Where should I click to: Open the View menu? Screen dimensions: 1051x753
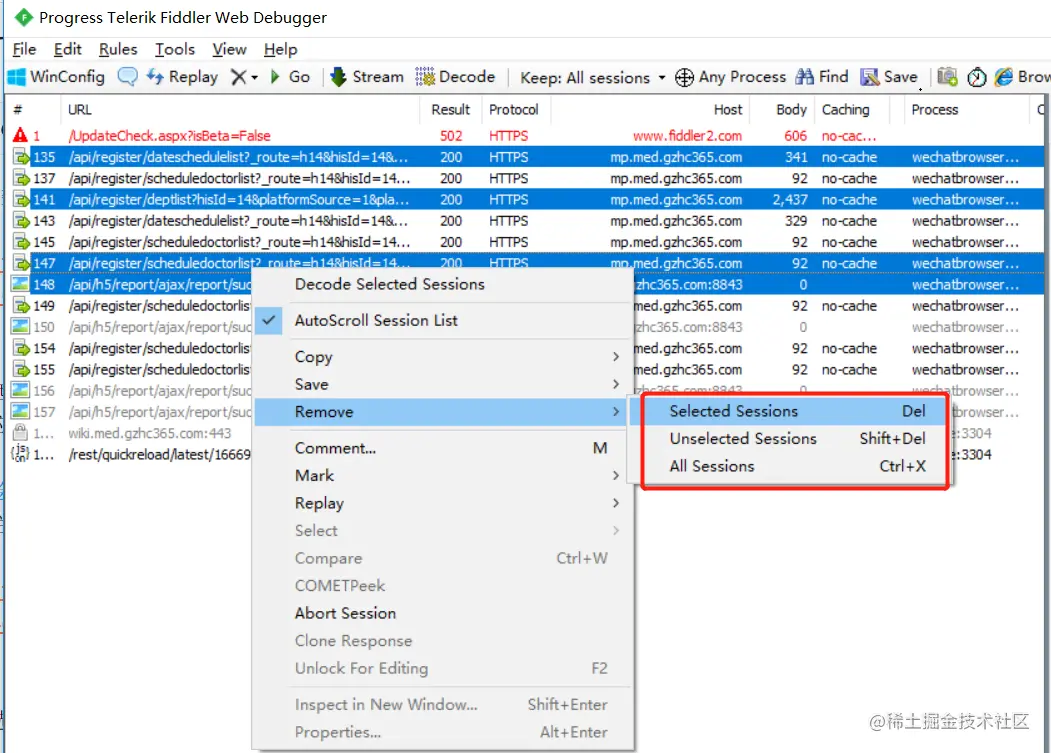[x=229, y=50]
